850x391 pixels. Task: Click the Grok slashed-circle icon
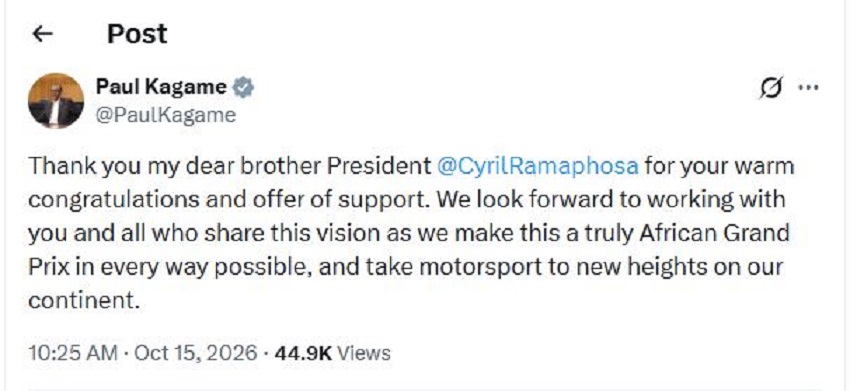point(771,87)
